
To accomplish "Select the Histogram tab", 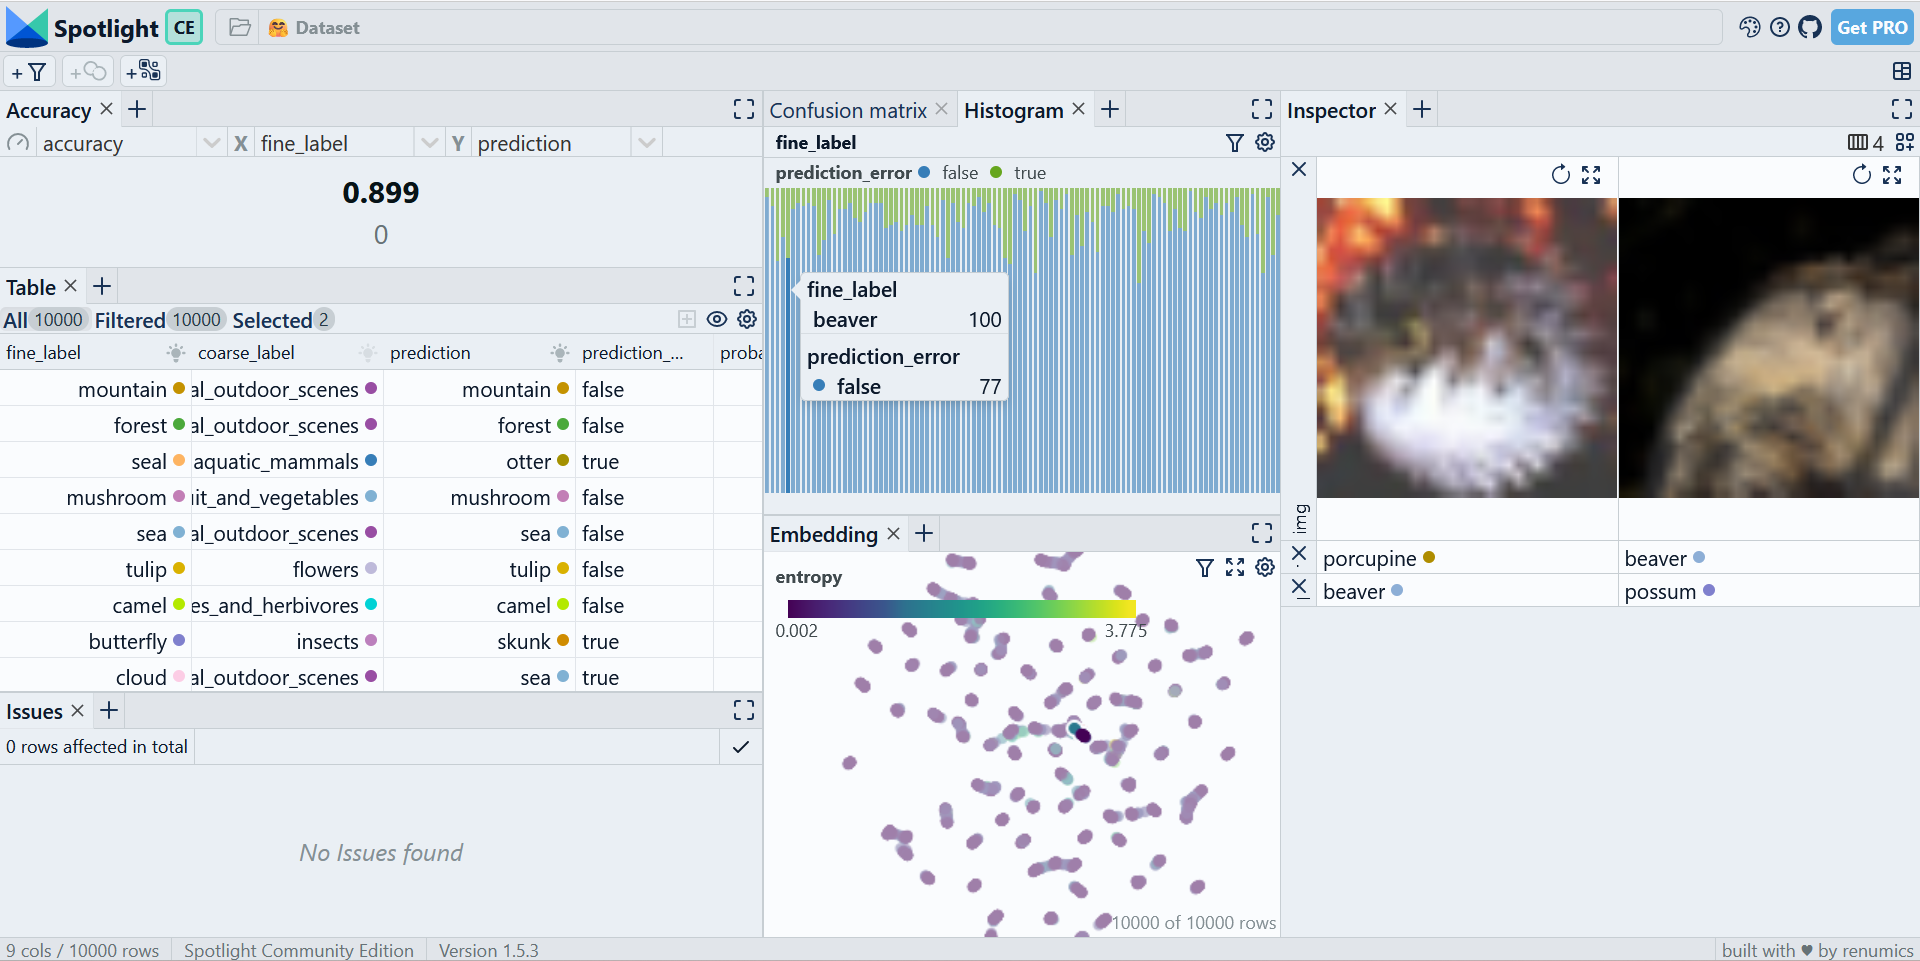I will (x=1012, y=110).
